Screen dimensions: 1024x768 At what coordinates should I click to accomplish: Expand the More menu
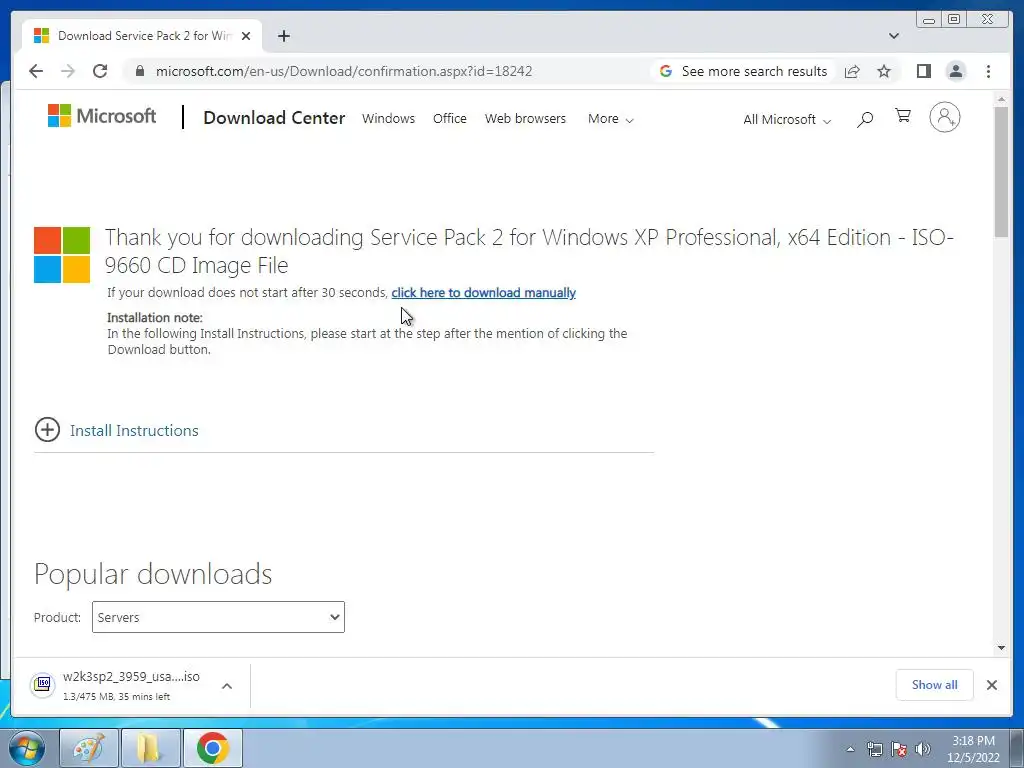tap(611, 119)
